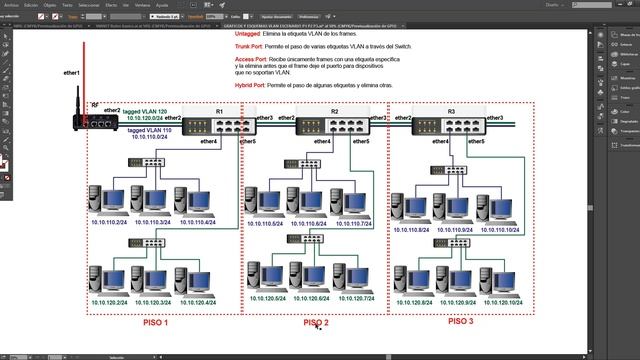Screen dimensions: 640x360
Task: Open the stroke color swatch in control bar
Action: tap(56, 16)
